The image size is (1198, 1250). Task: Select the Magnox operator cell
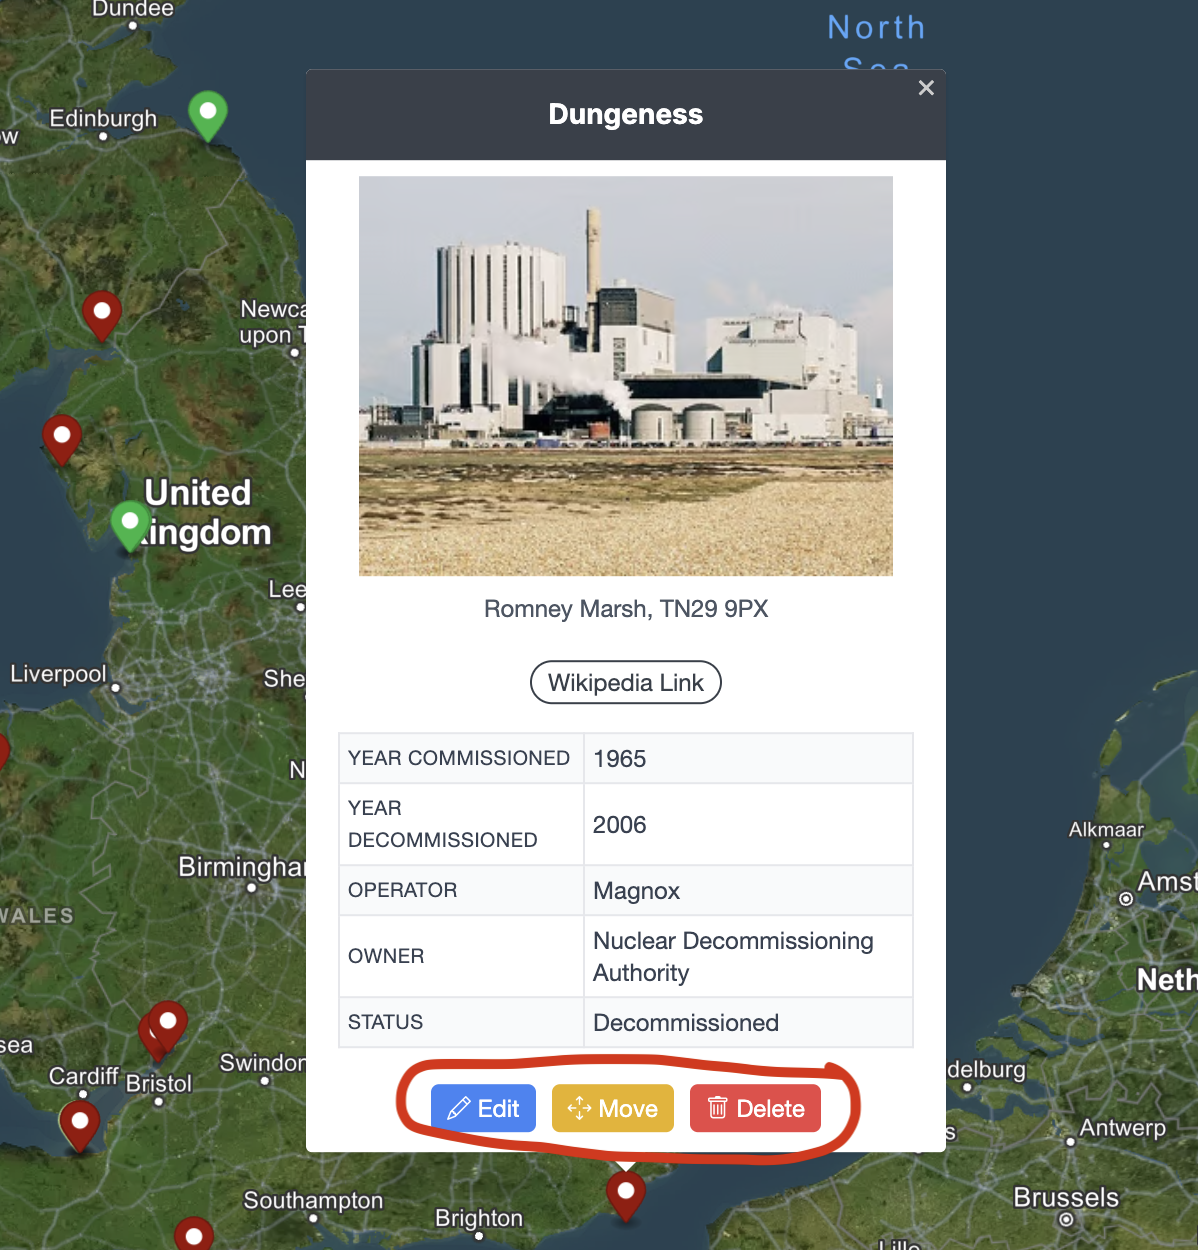click(x=637, y=891)
